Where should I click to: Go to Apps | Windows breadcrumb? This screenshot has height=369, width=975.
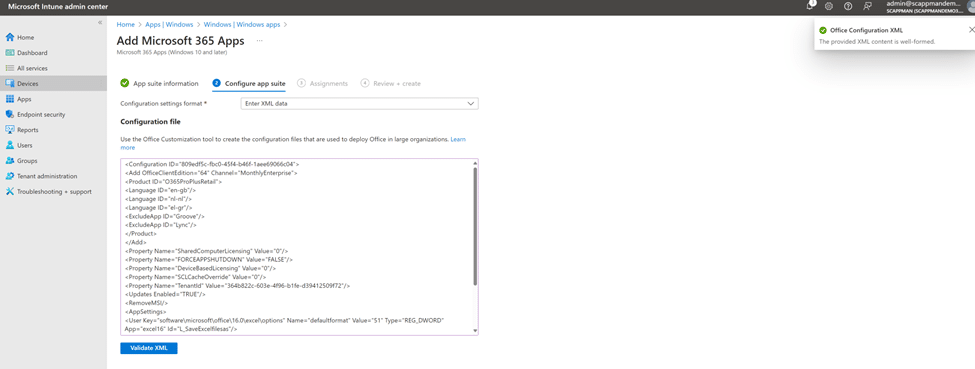click(x=169, y=24)
